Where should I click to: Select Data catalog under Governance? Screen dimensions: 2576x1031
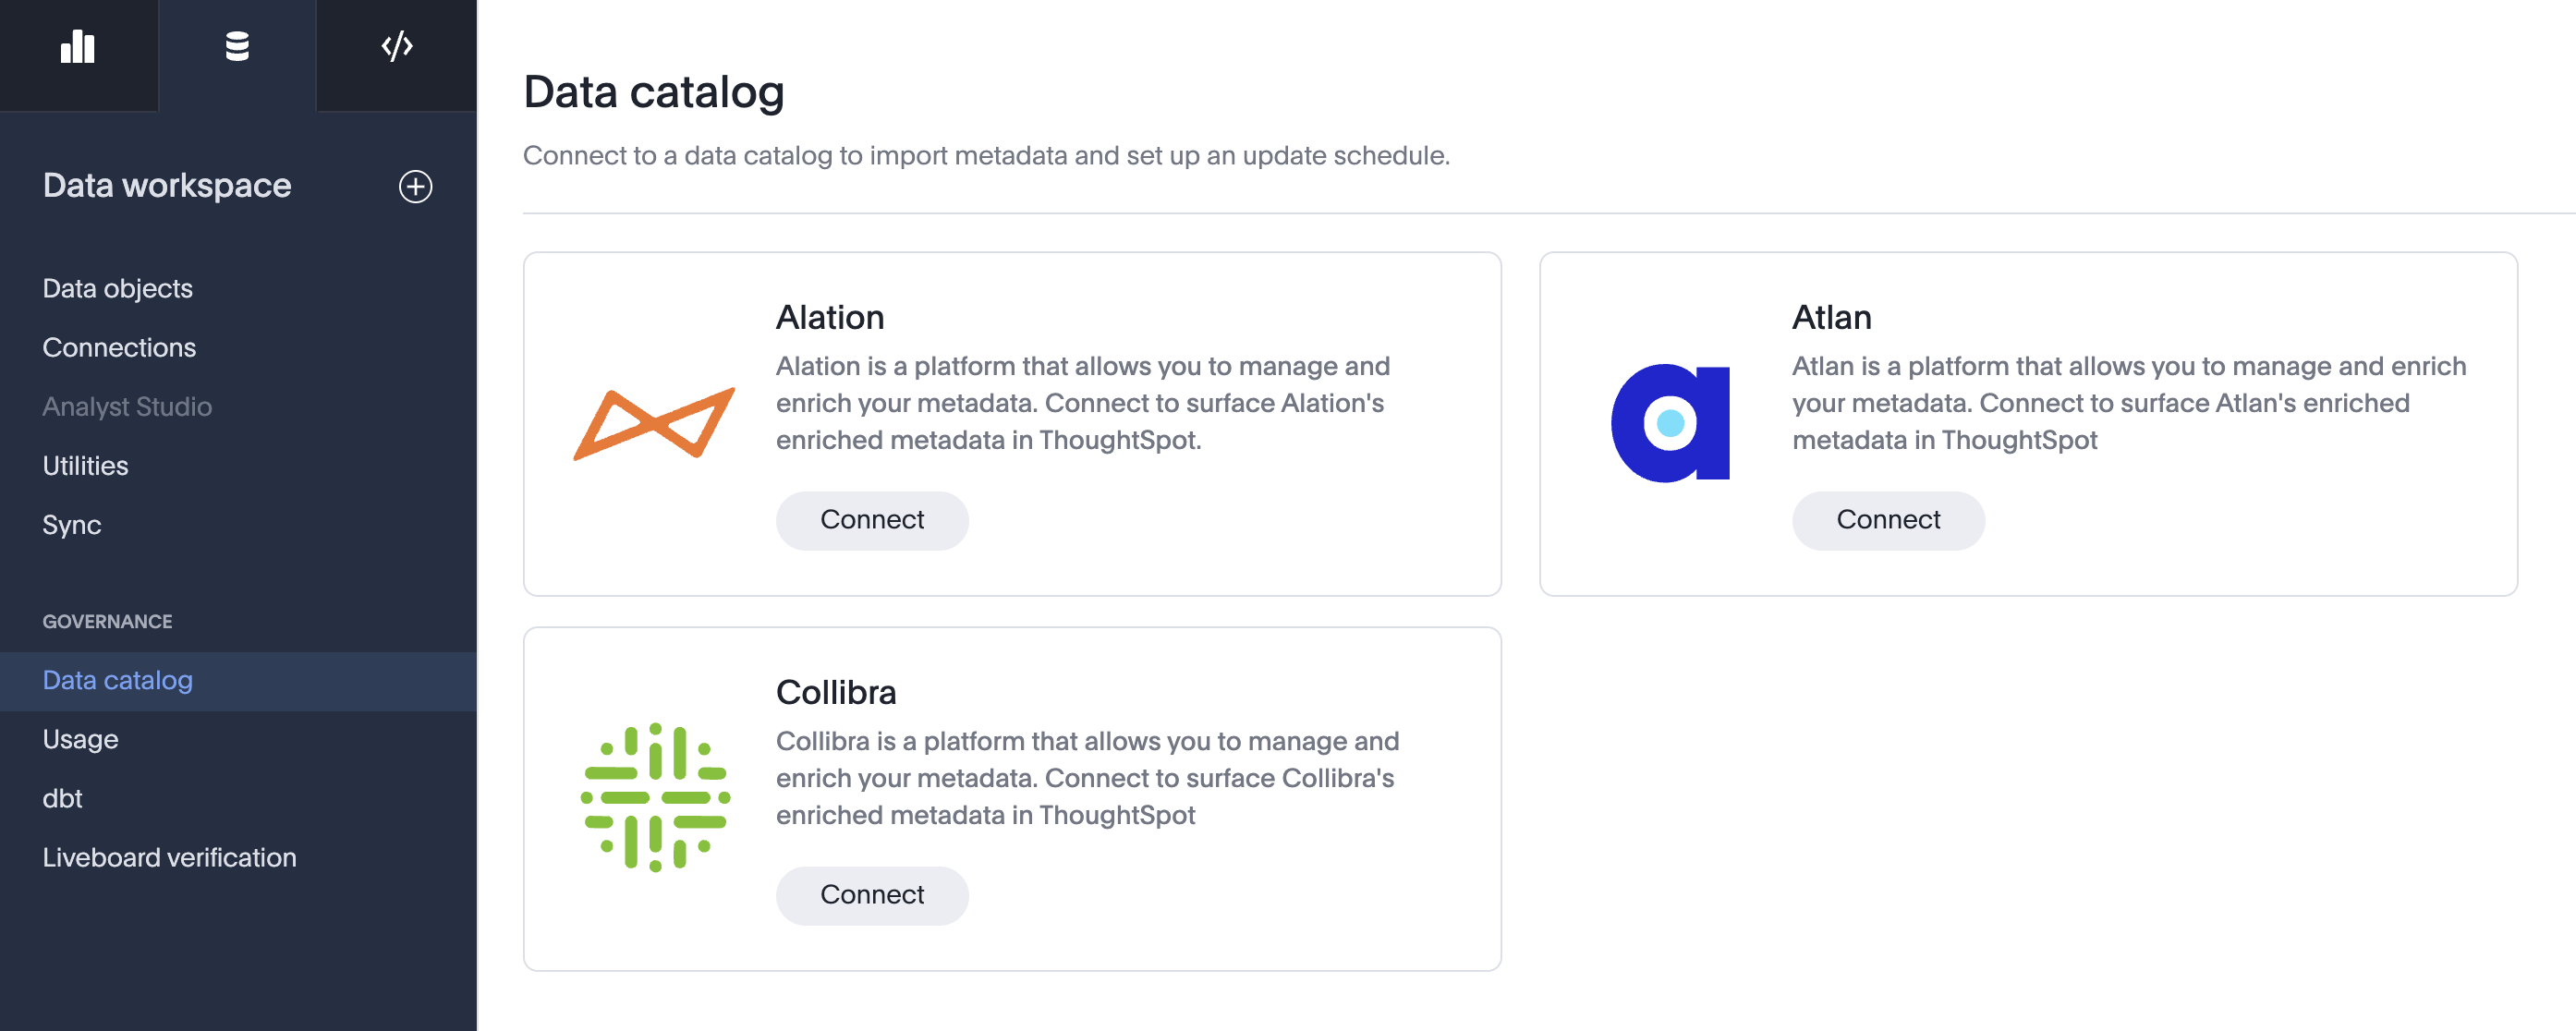pos(117,680)
